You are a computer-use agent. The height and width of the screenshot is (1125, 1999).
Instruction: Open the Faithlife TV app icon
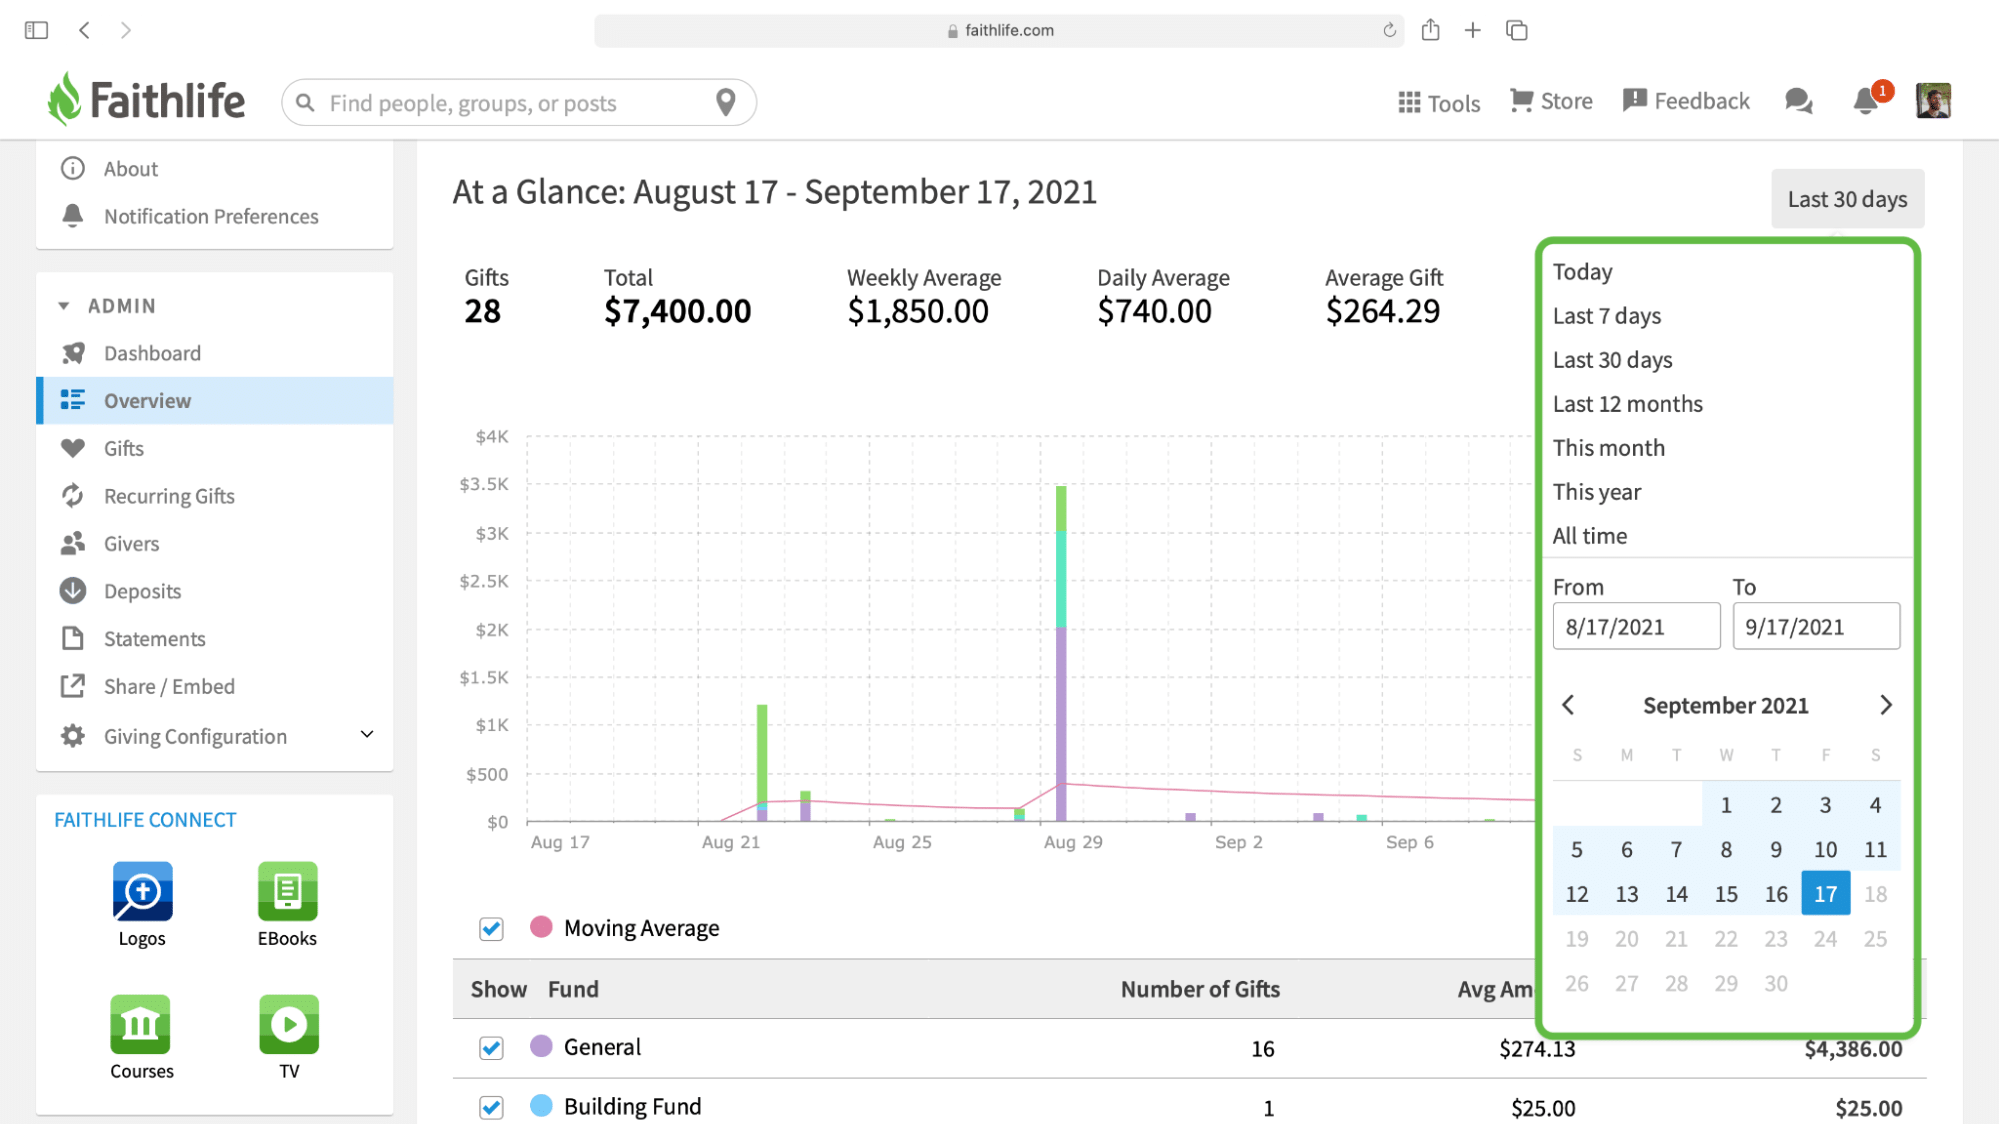pos(289,1024)
